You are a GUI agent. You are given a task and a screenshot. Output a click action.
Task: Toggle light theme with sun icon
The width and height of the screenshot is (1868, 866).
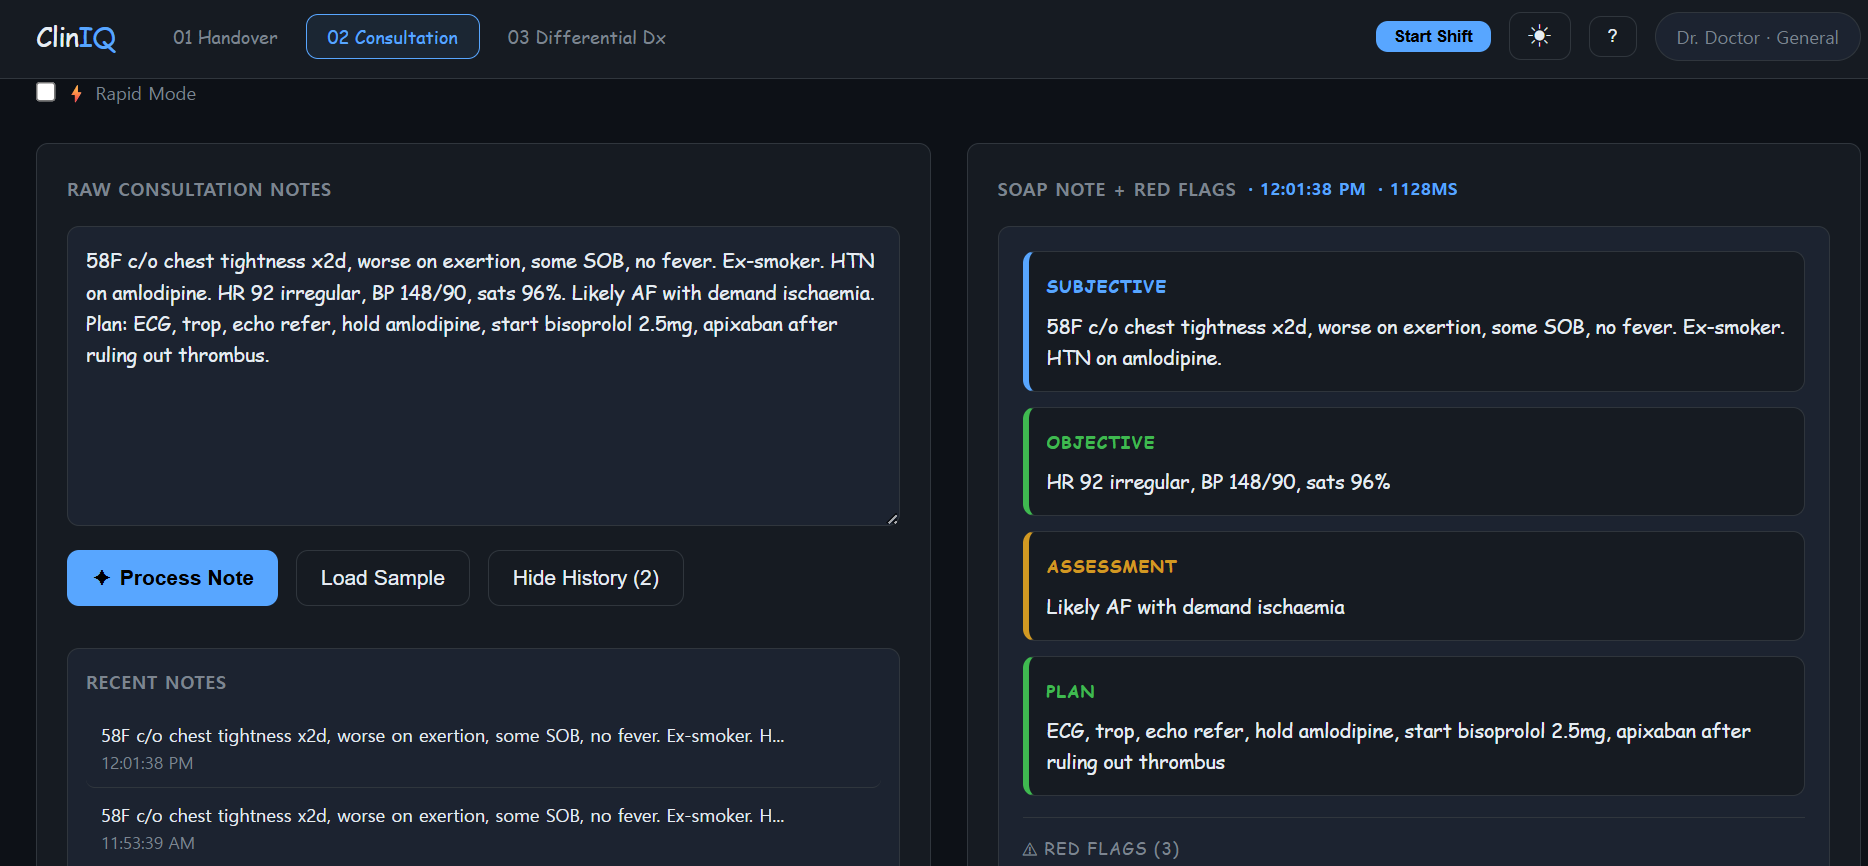coord(1540,37)
